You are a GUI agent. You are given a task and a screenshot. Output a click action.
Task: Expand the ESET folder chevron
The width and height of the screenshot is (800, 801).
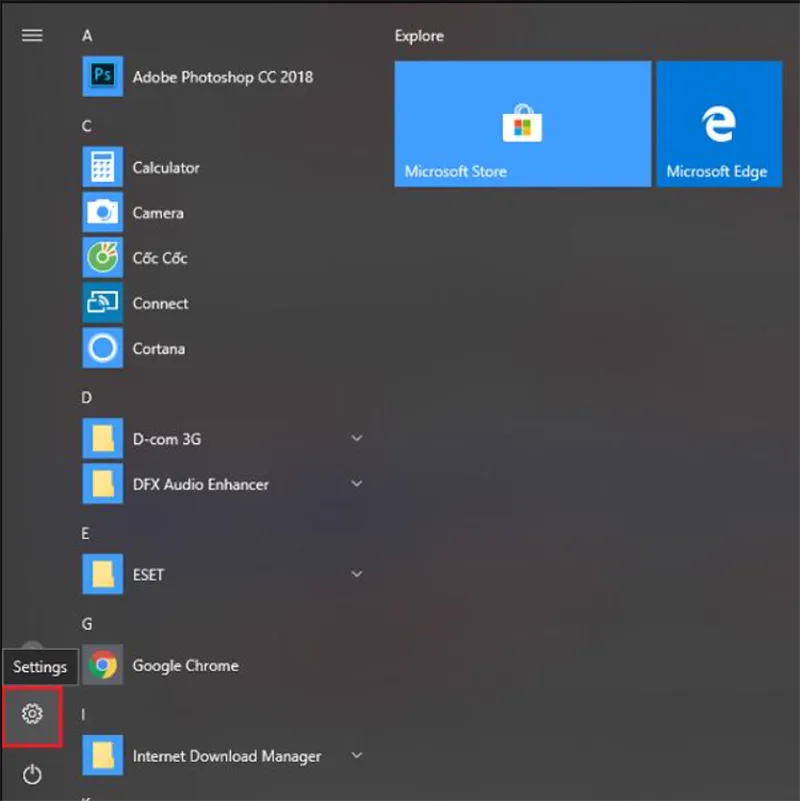click(x=356, y=574)
